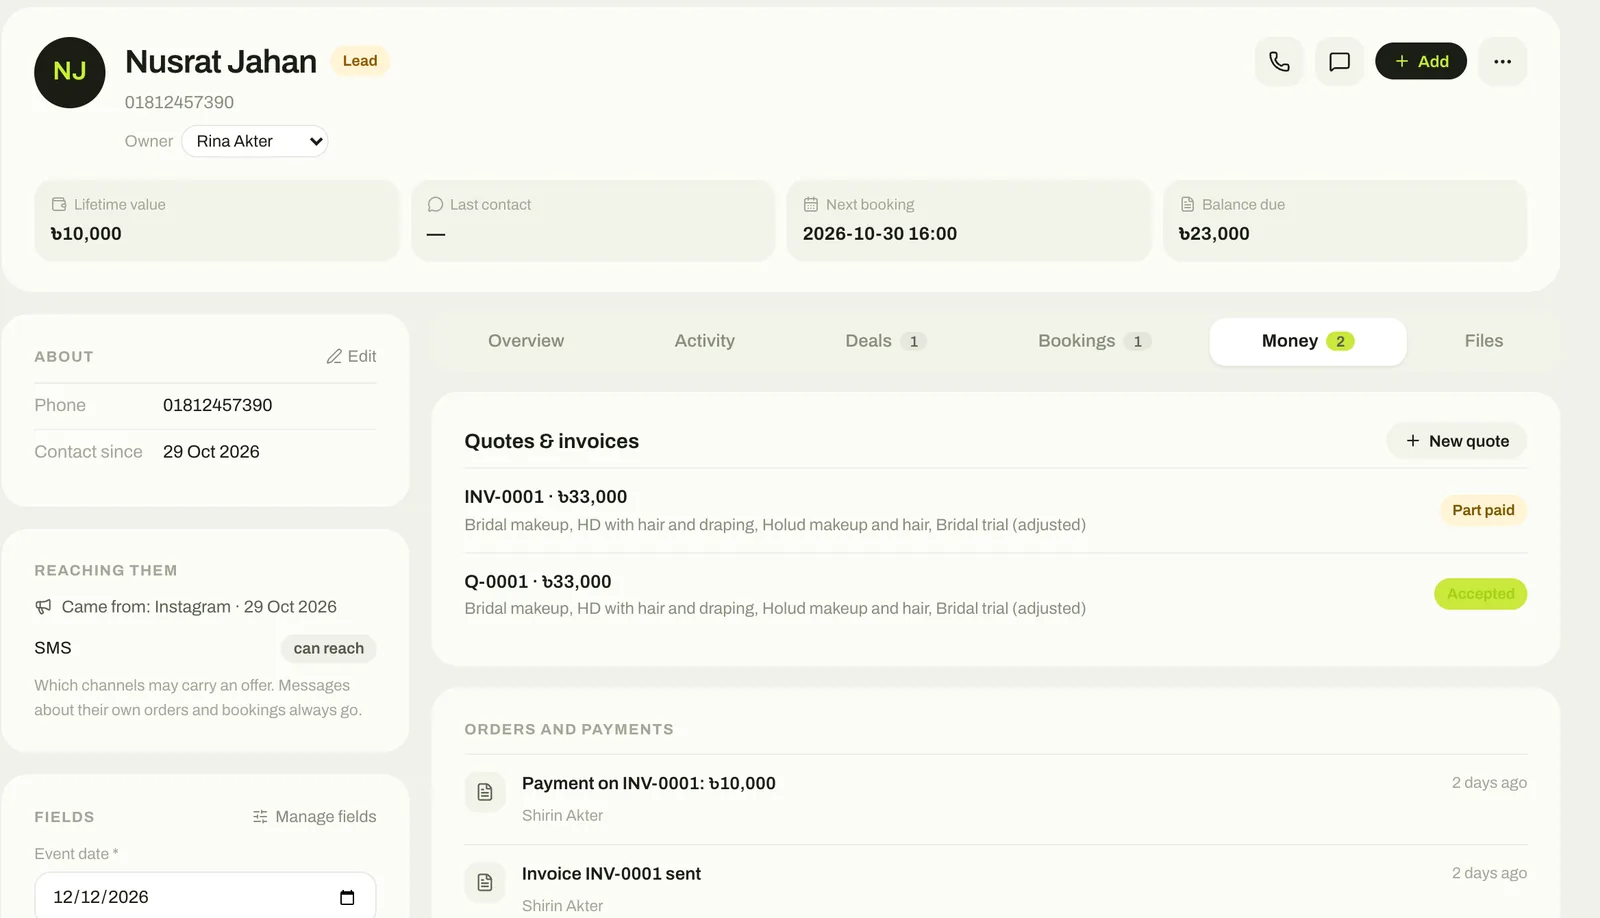The image size is (1600, 918).
Task: Open the Event date calendar picker icon
Action: 347,897
